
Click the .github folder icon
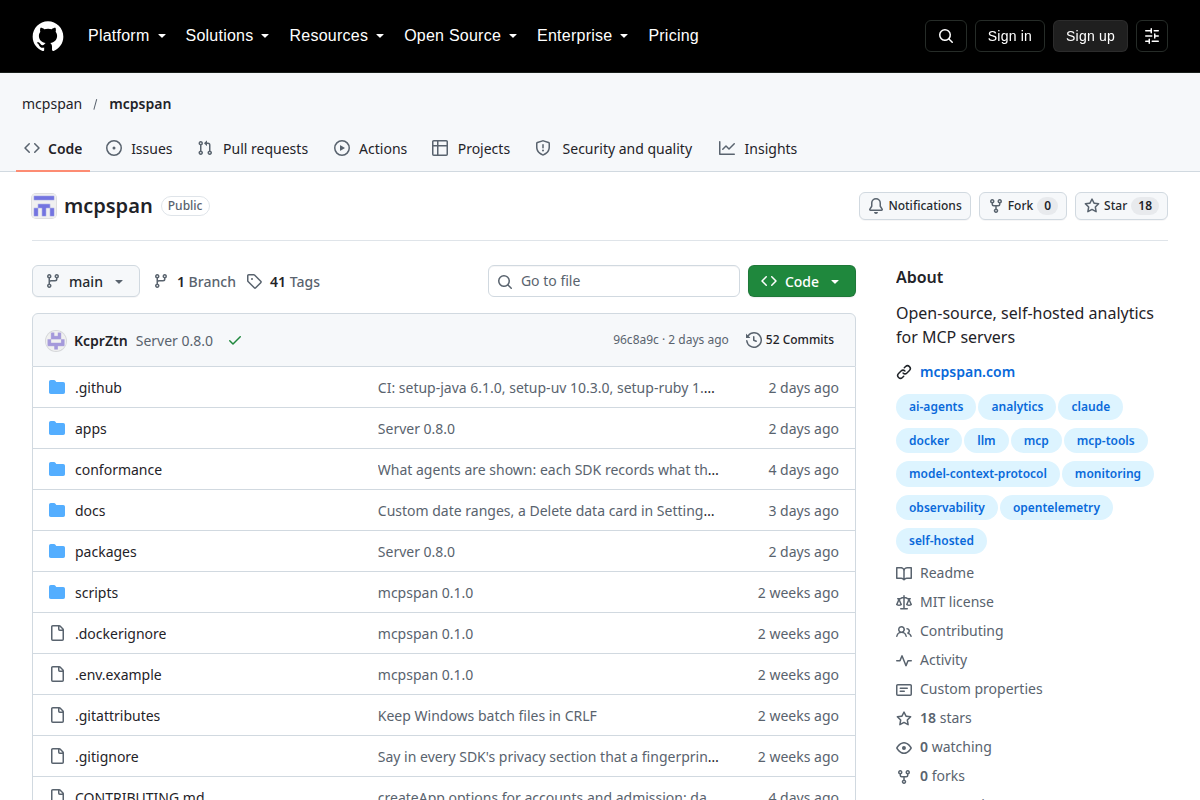[x=57, y=388]
